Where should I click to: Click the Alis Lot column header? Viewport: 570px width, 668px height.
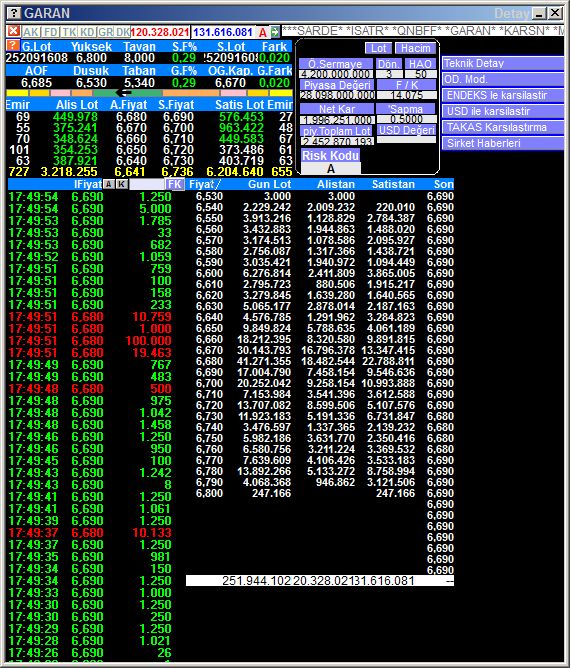tap(77, 105)
